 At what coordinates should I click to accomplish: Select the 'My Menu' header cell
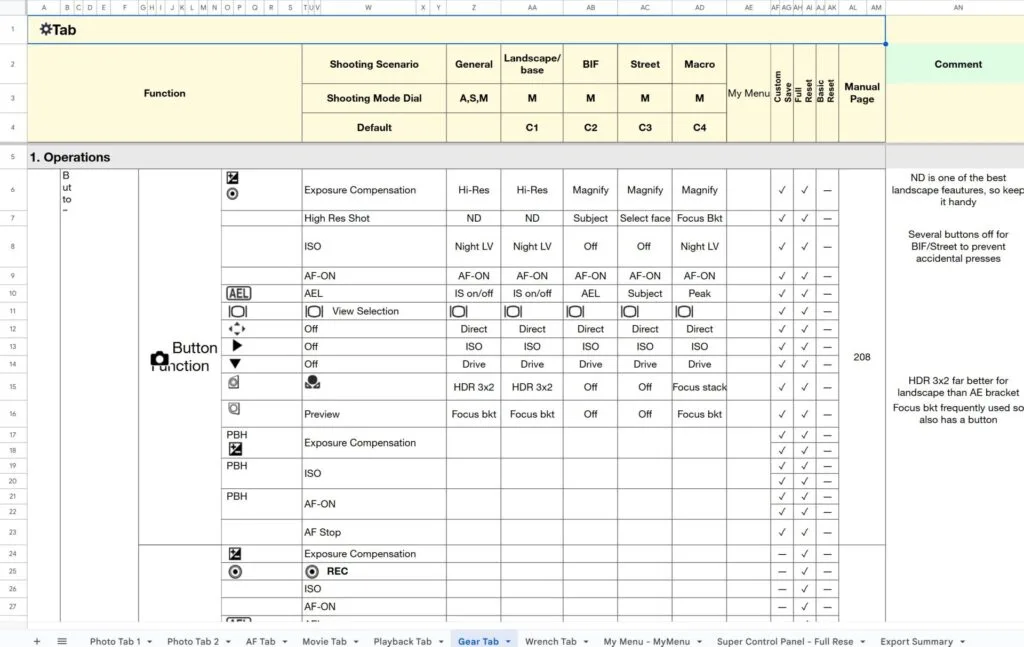point(748,93)
